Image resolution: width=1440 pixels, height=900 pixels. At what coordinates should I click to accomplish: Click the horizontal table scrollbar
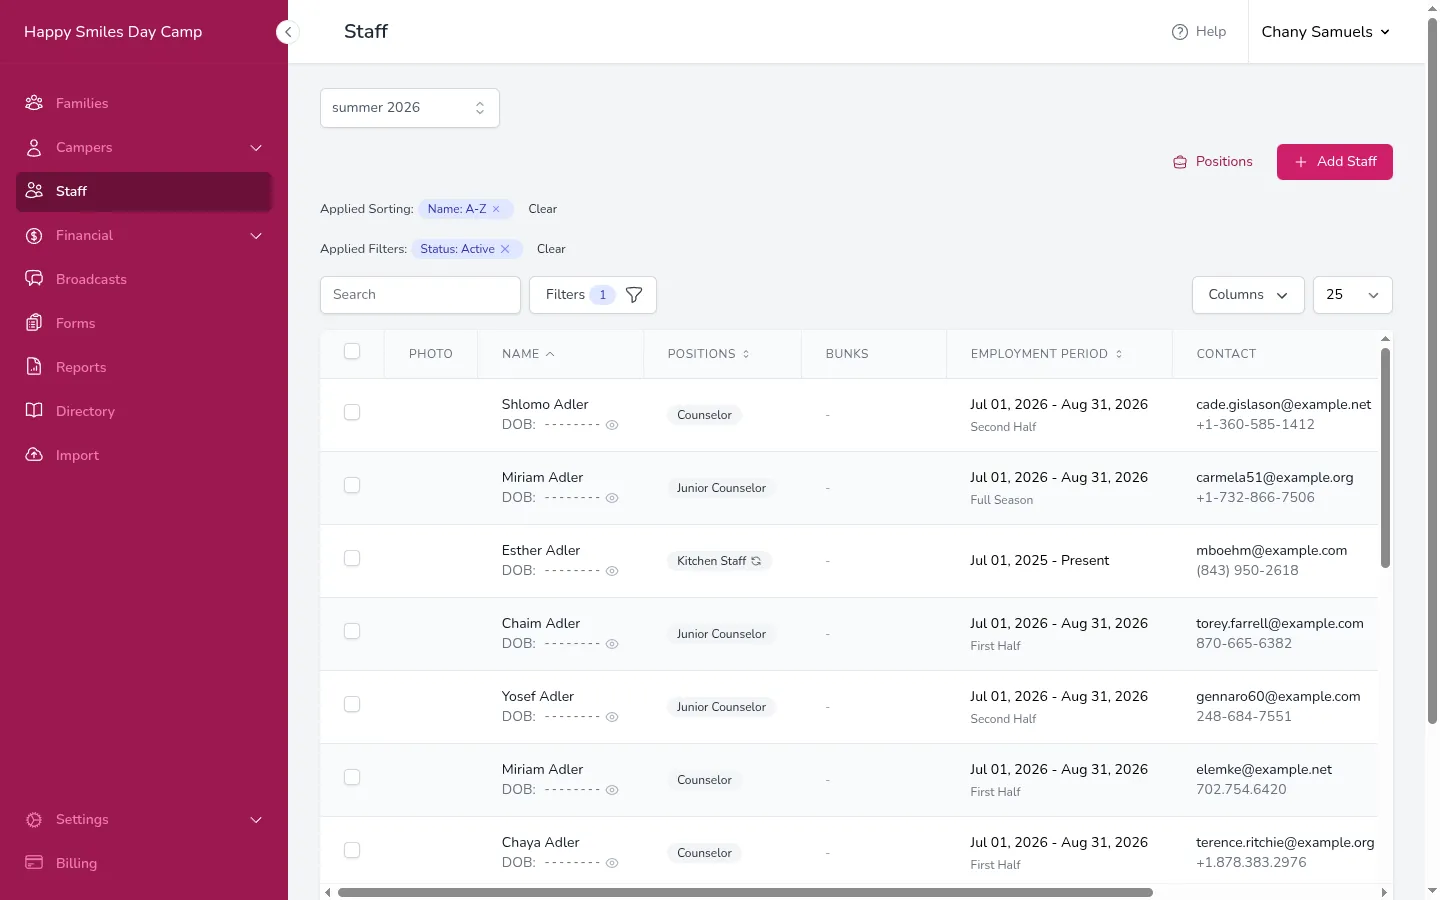(x=745, y=892)
